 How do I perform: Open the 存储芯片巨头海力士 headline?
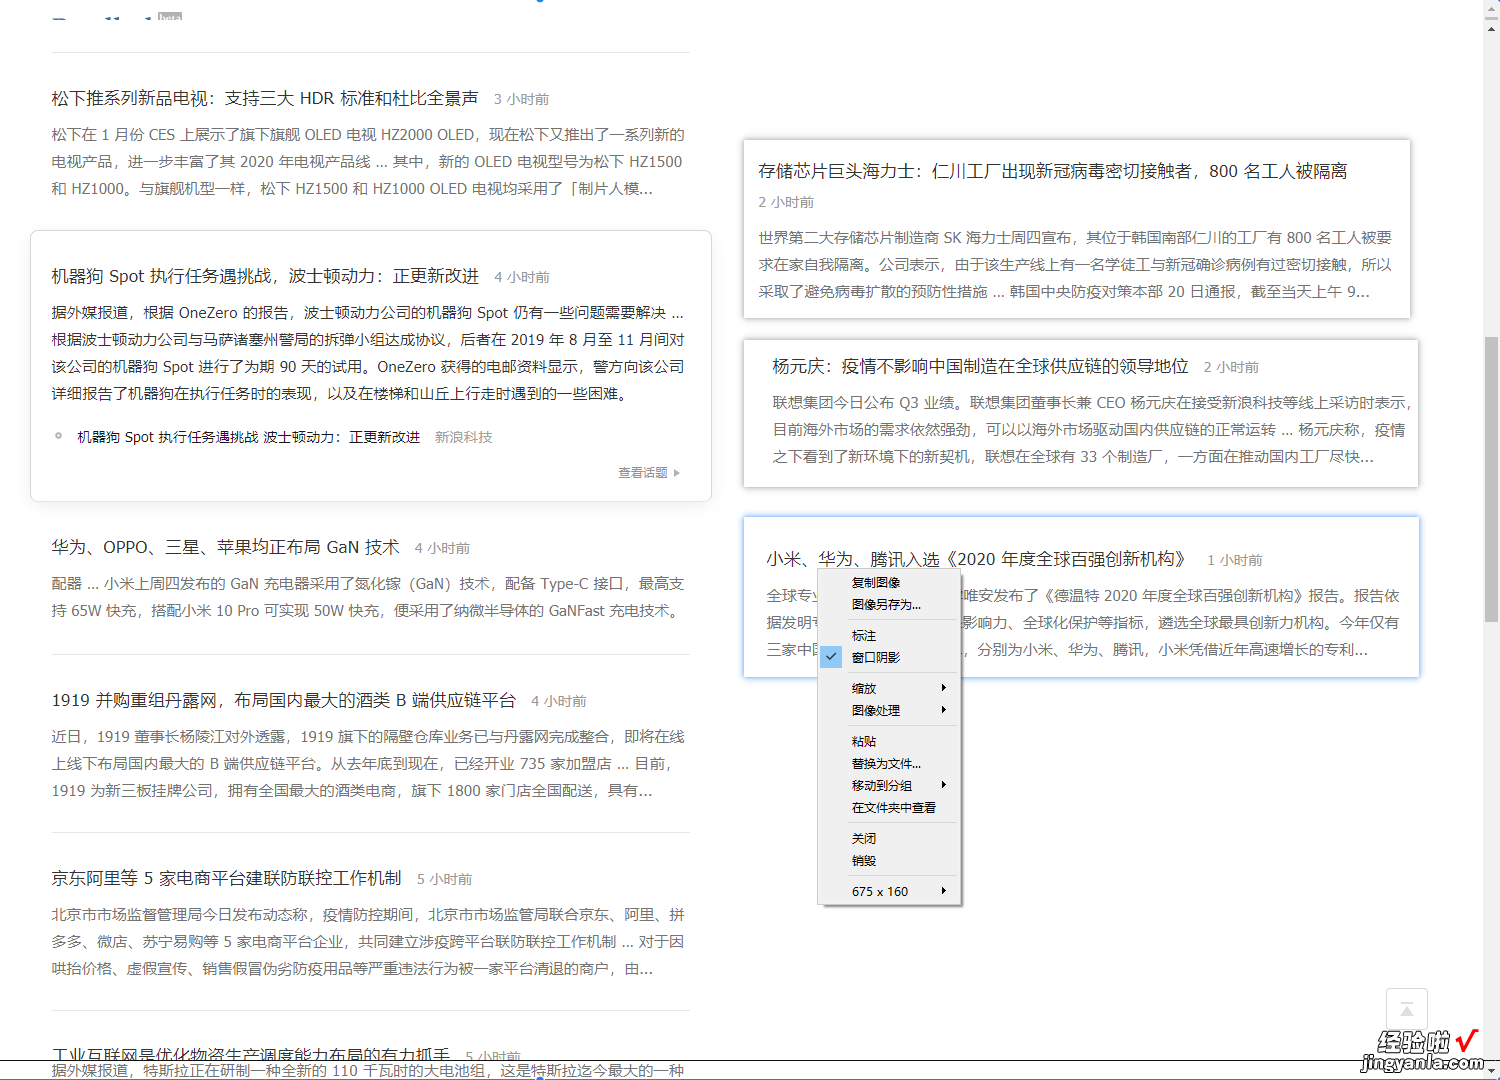(x=1053, y=171)
